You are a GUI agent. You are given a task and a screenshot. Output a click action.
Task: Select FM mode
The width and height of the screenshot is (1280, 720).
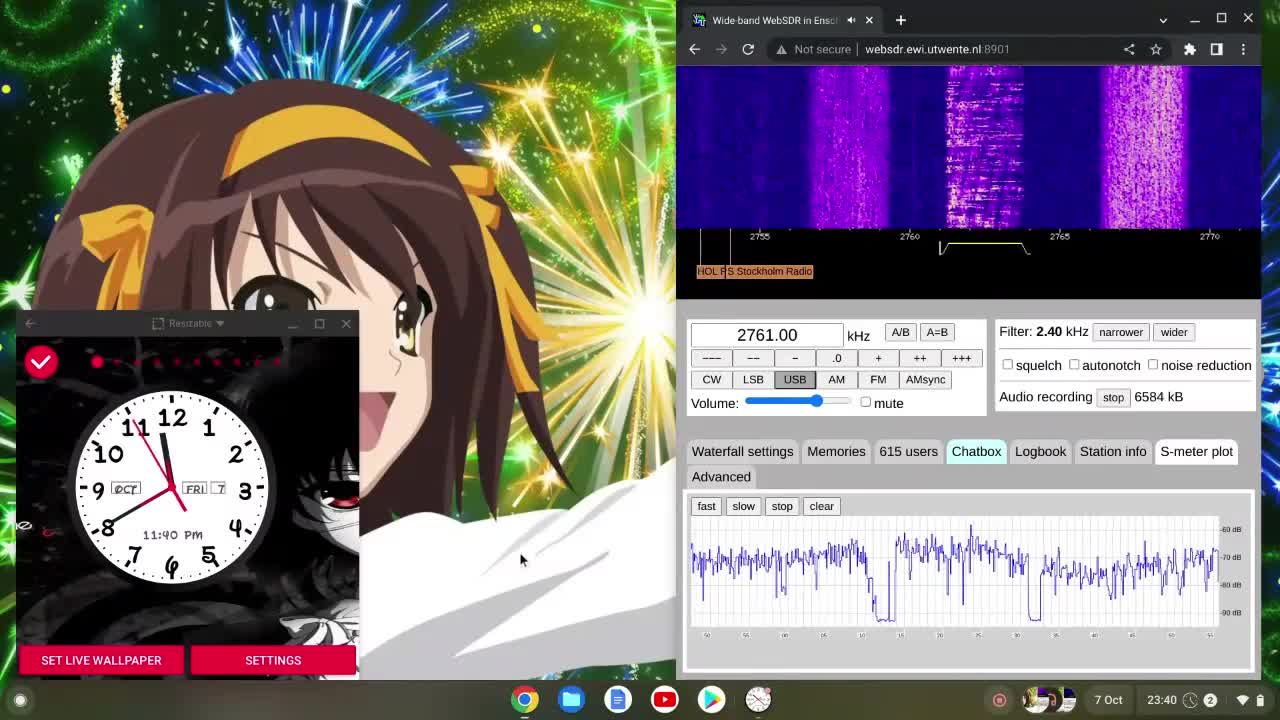878,379
